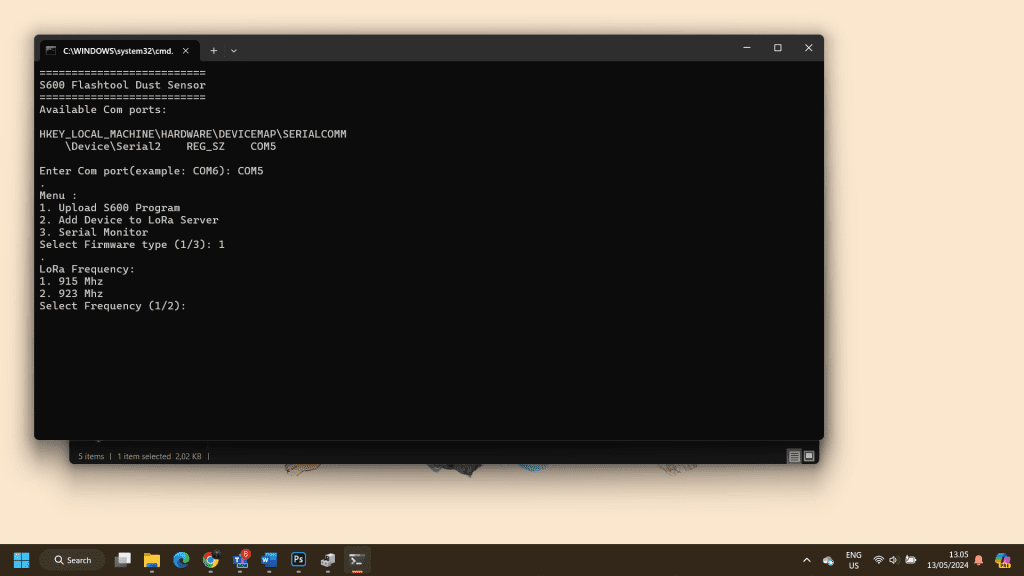Open Photoshop from the taskbar
Viewport: 1024px width, 576px height.
click(x=298, y=560)
